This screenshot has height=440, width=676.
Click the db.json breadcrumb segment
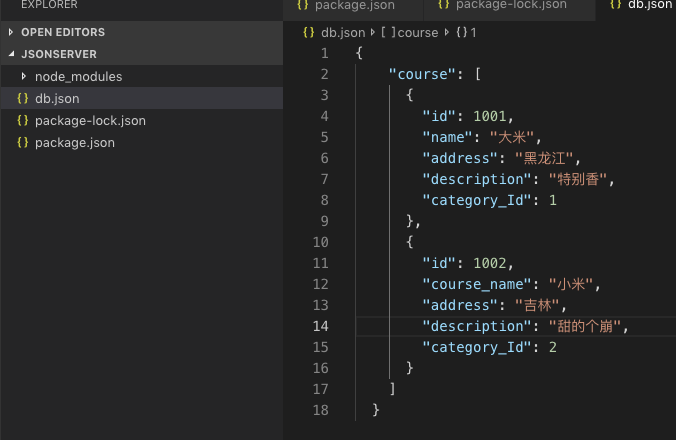343,32
